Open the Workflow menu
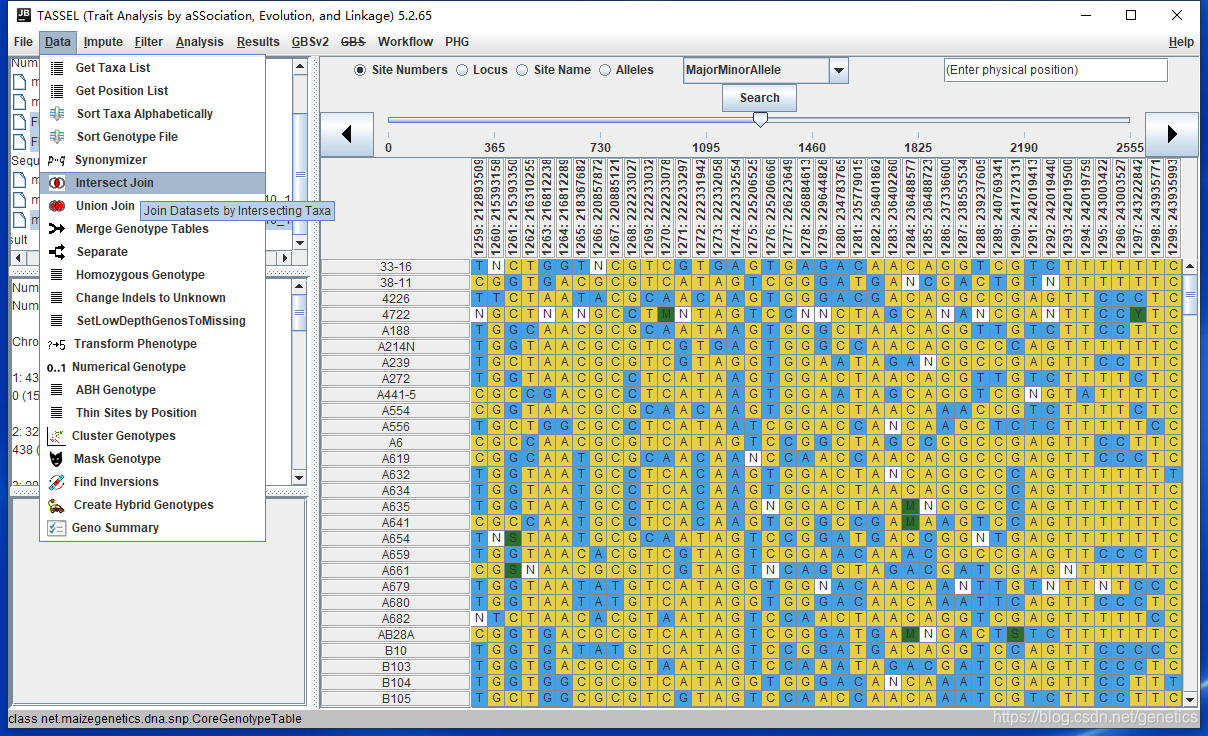The image size is (1208, 736). click(x=405, y=42)
